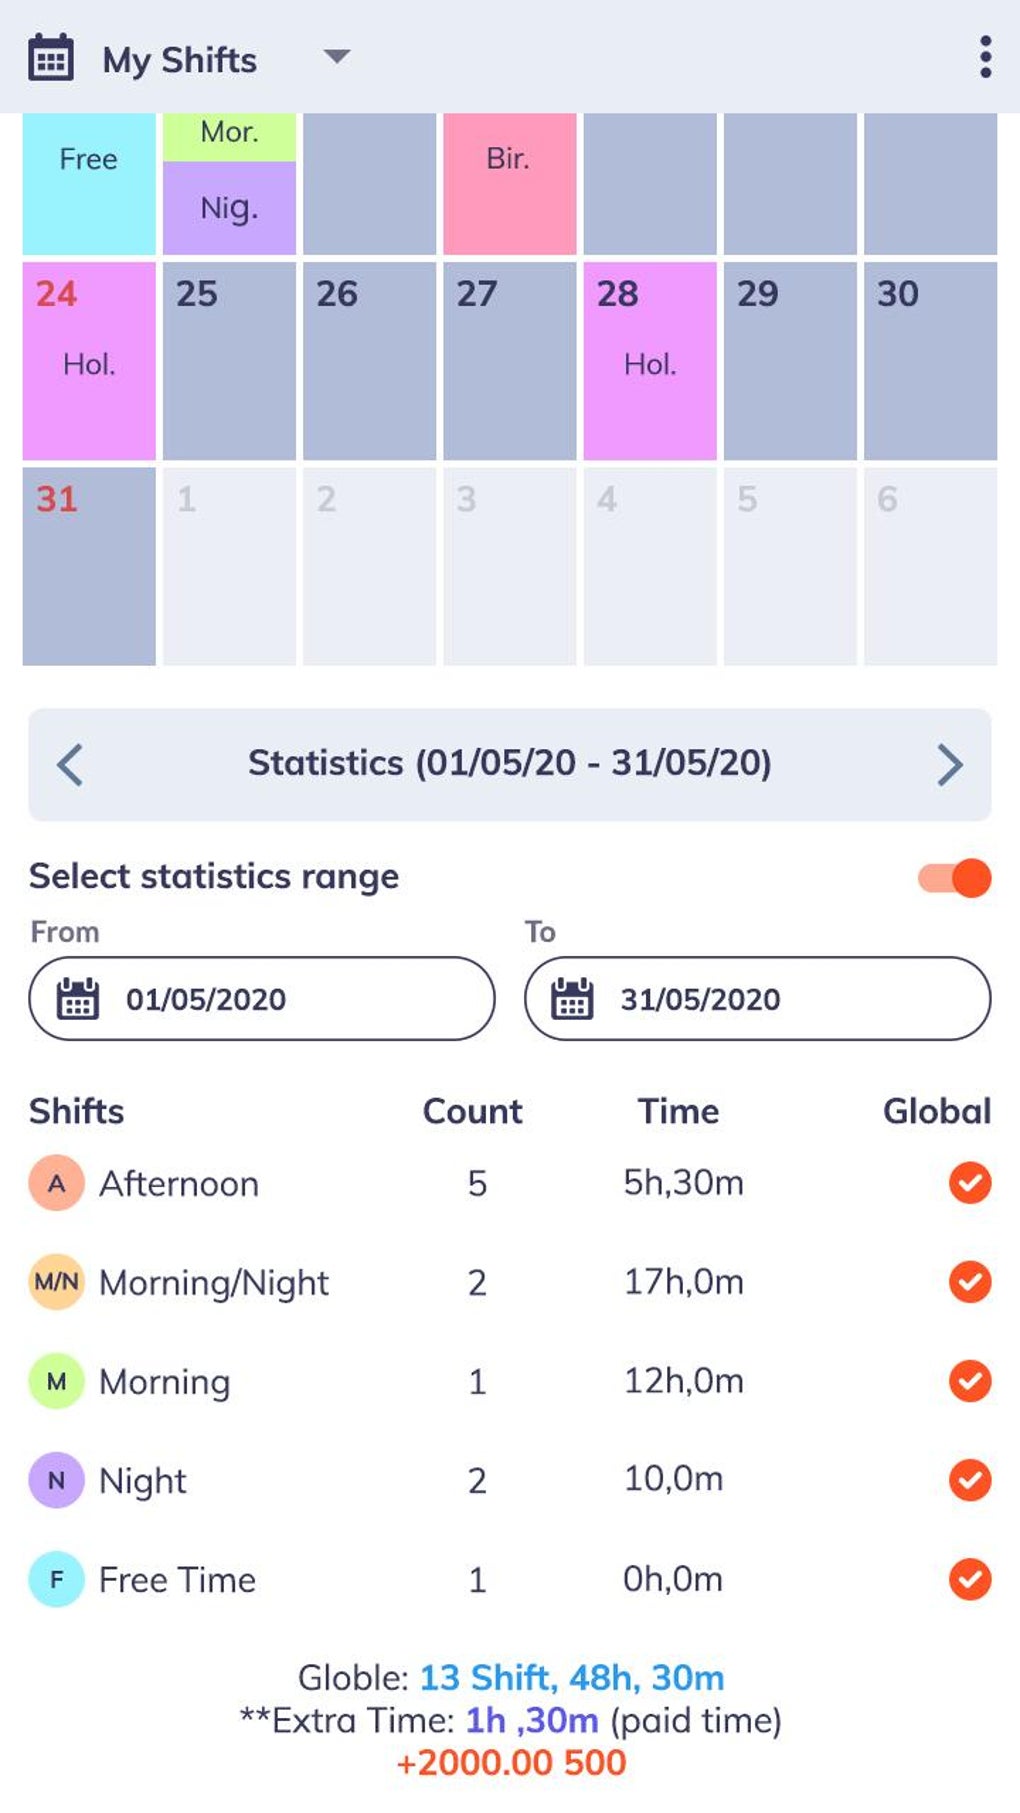This screenshot has width=1020, height=1813.
Task: Expand the My Shifts dropdown arrow
Action: [x=337, y=57]
